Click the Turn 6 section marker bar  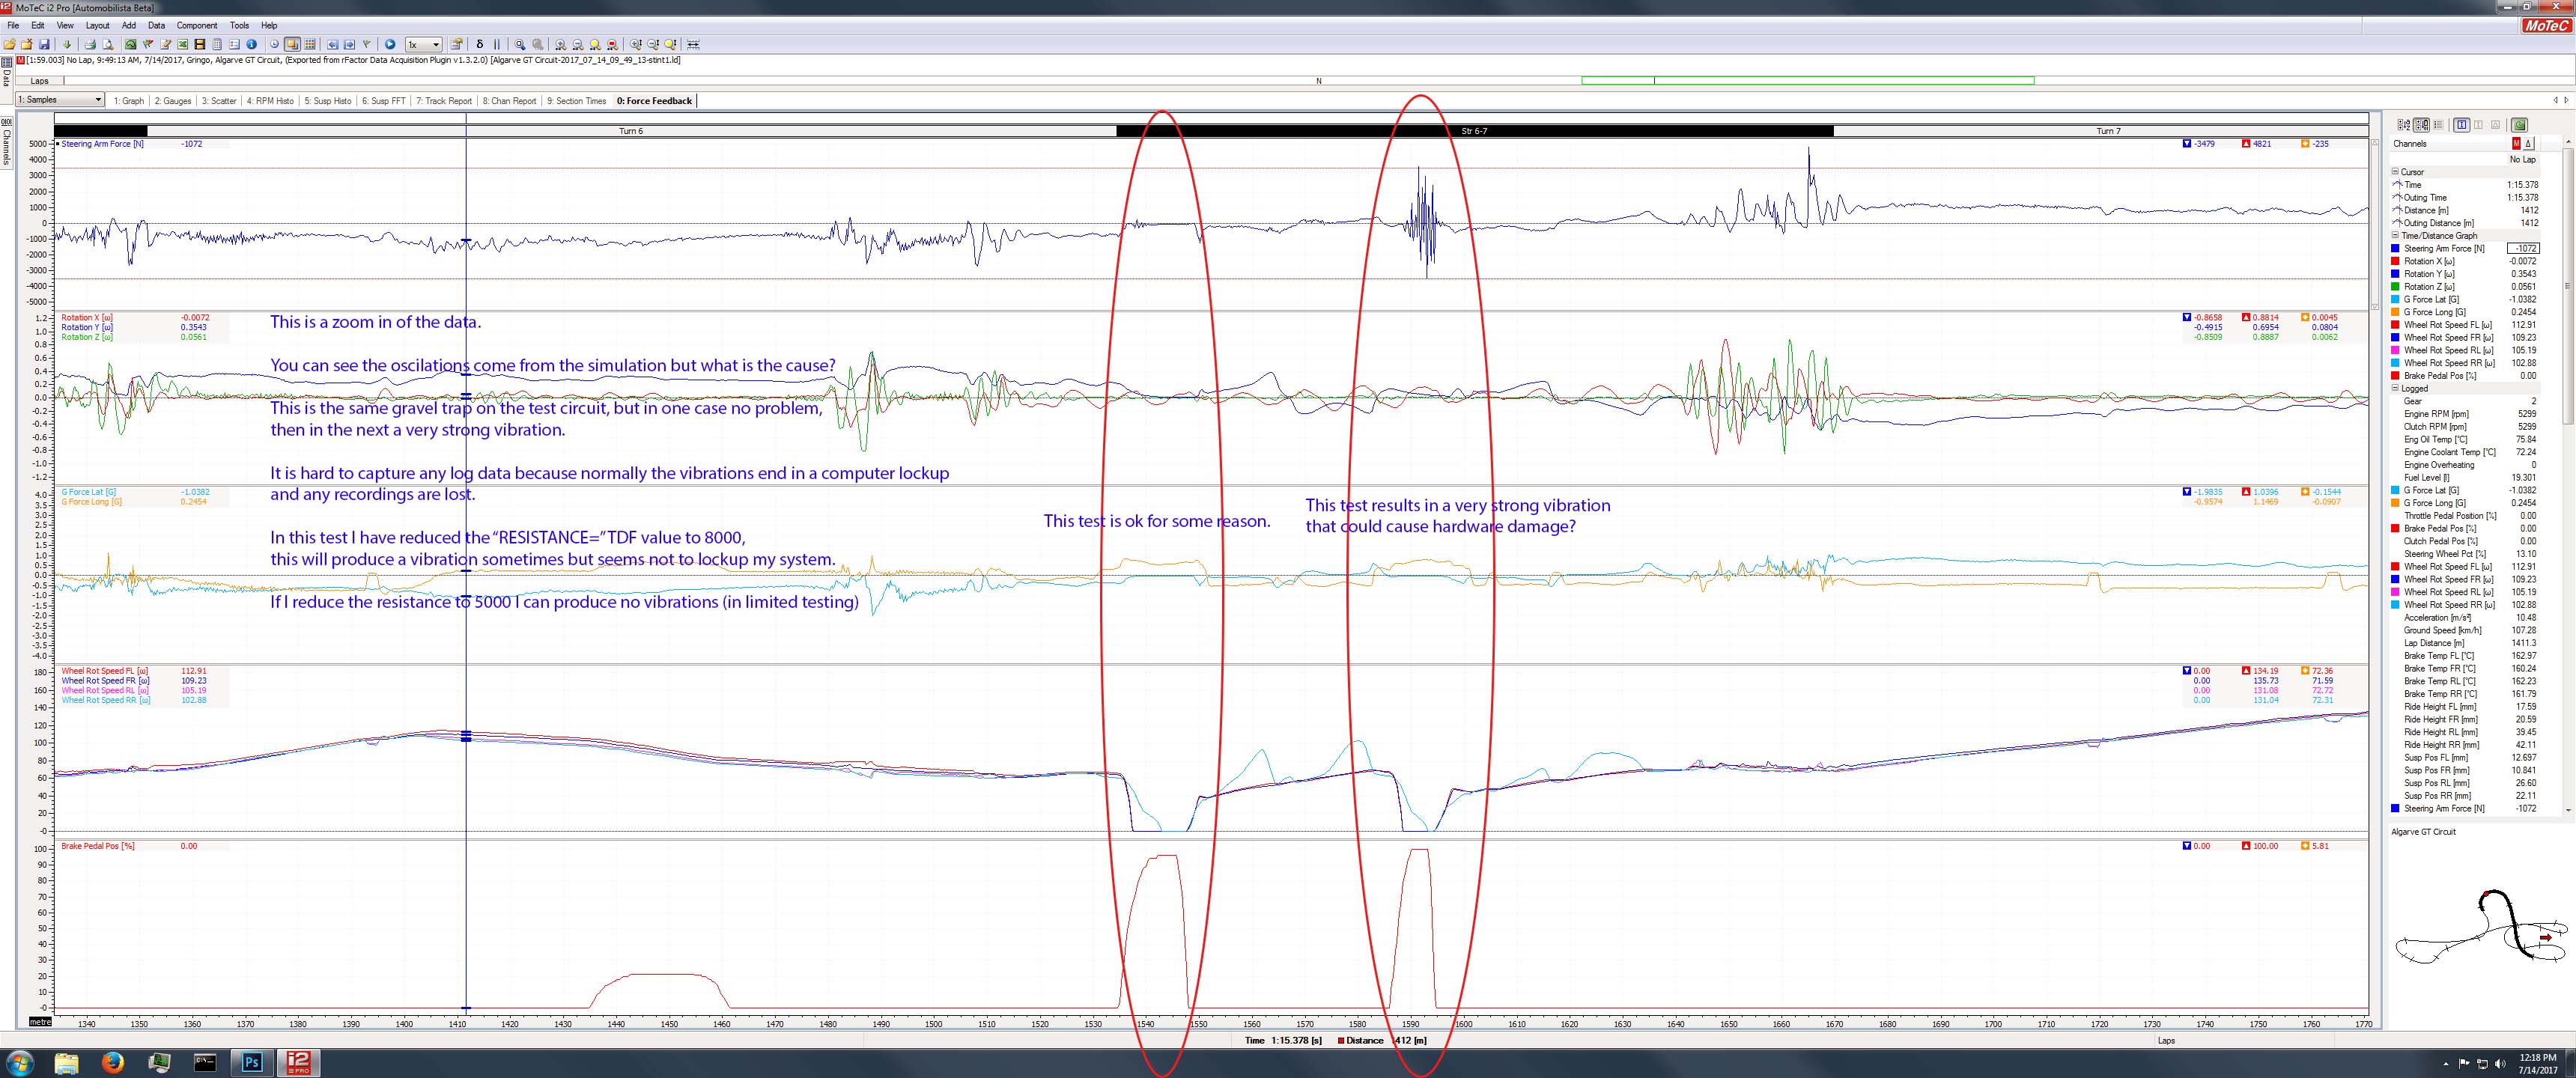click(631, 131)
